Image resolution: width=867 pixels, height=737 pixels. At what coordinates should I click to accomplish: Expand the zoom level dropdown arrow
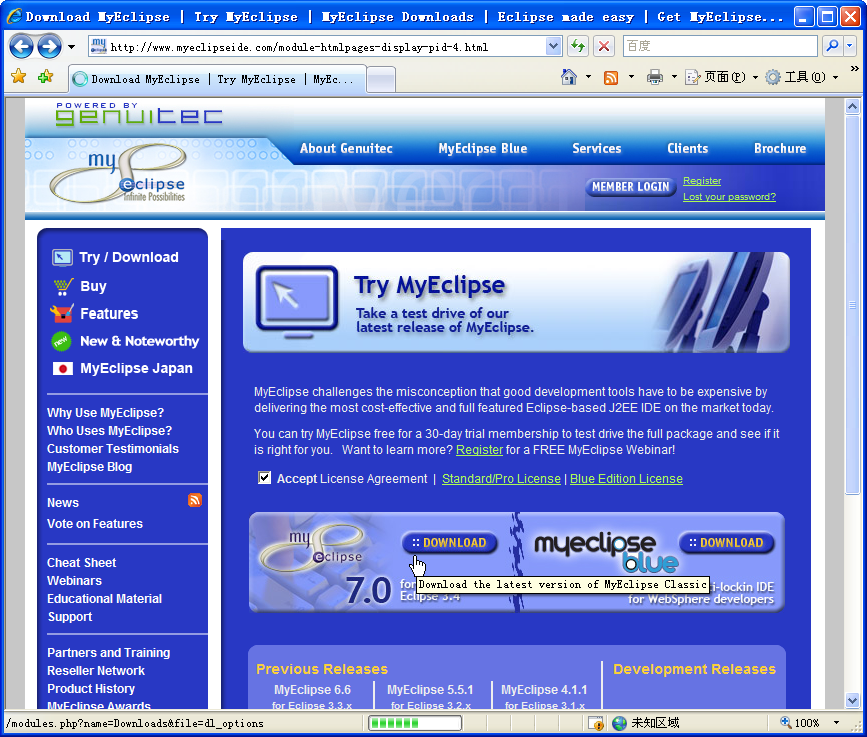click(836, 723)
